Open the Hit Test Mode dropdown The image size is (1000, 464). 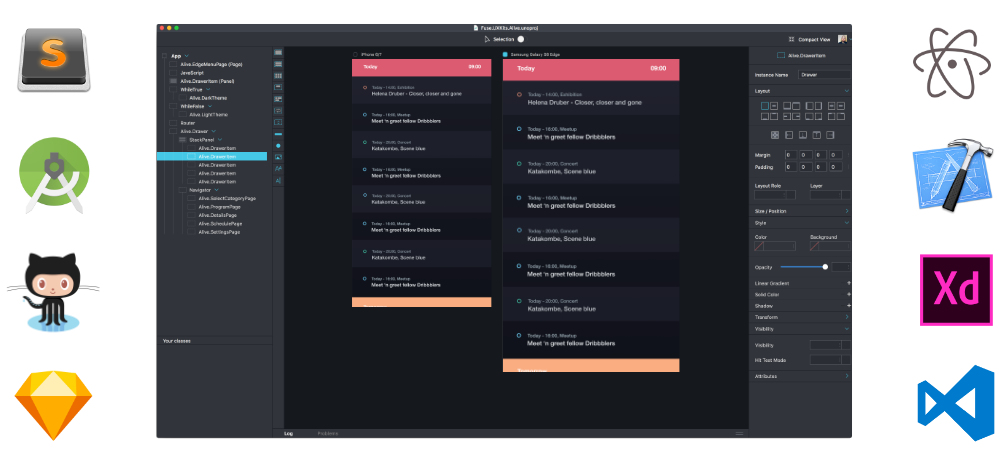tap(830, 360)
